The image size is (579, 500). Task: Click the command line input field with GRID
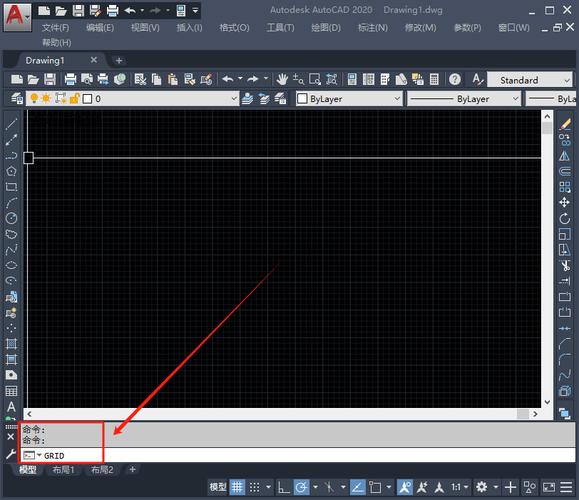(298, 455)
